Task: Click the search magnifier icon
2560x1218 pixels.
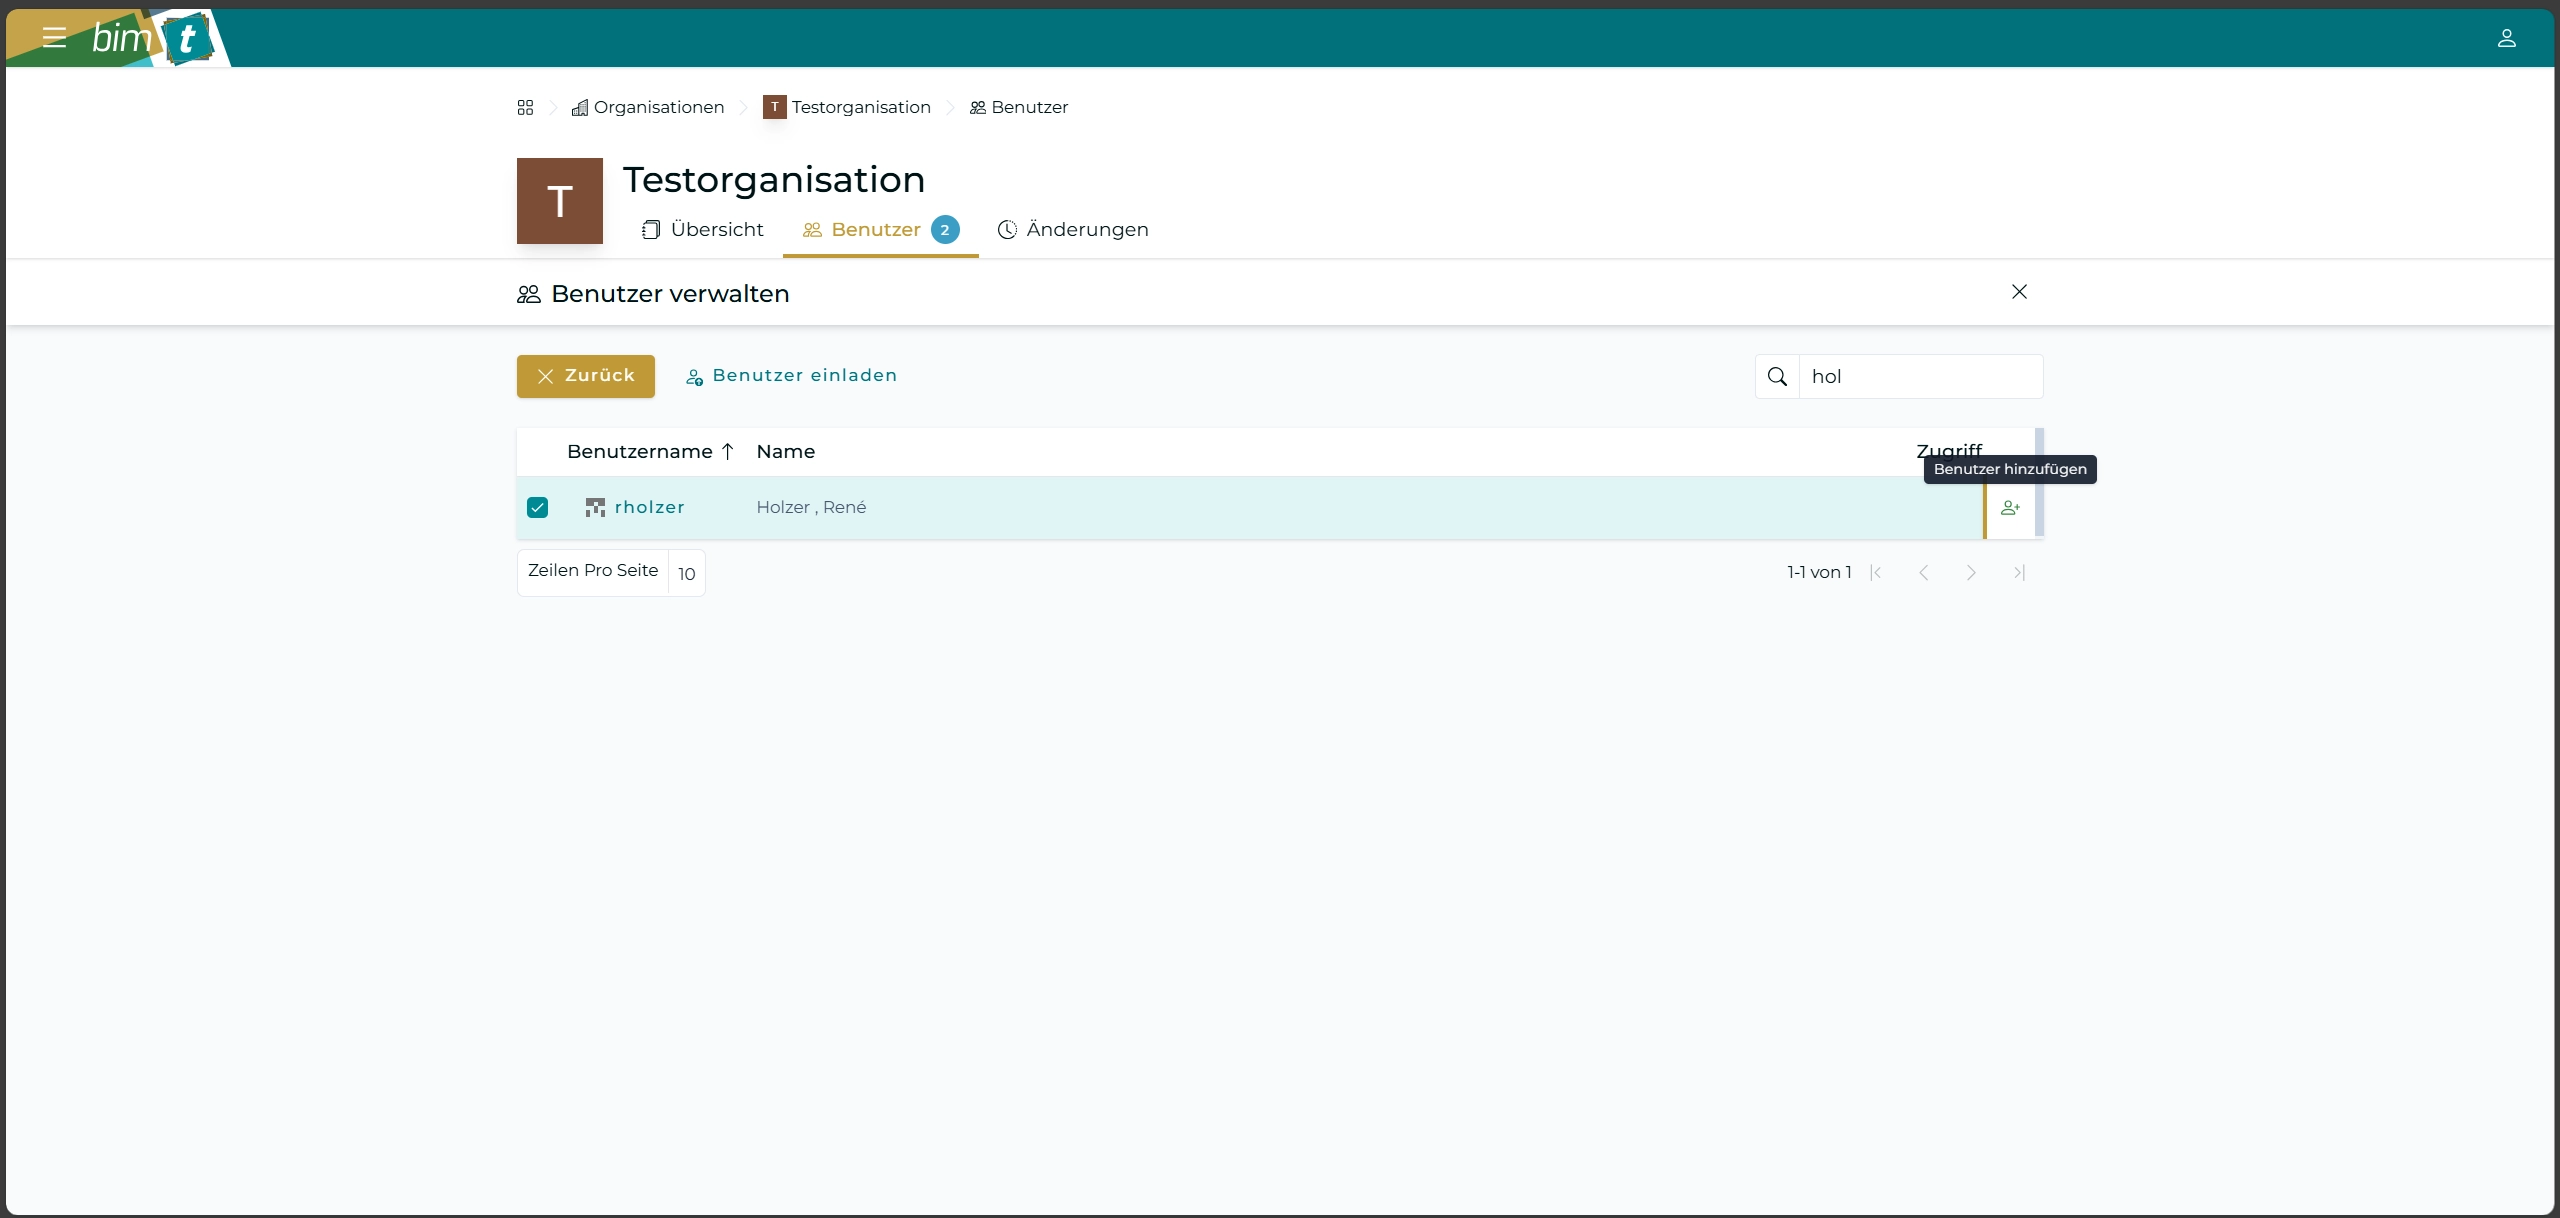Action: pyautogui.click(x=1777, y=377)
